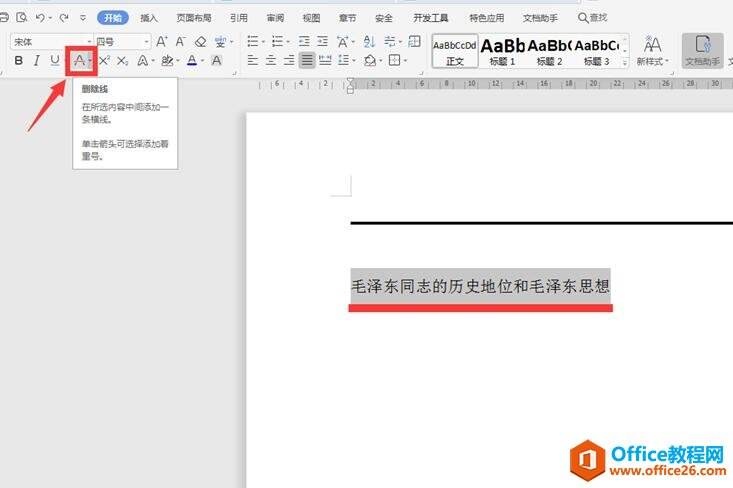Click the sort icon
Image resolution: width=733 pixels, height=488 pixels.
(x=369, y=42)
